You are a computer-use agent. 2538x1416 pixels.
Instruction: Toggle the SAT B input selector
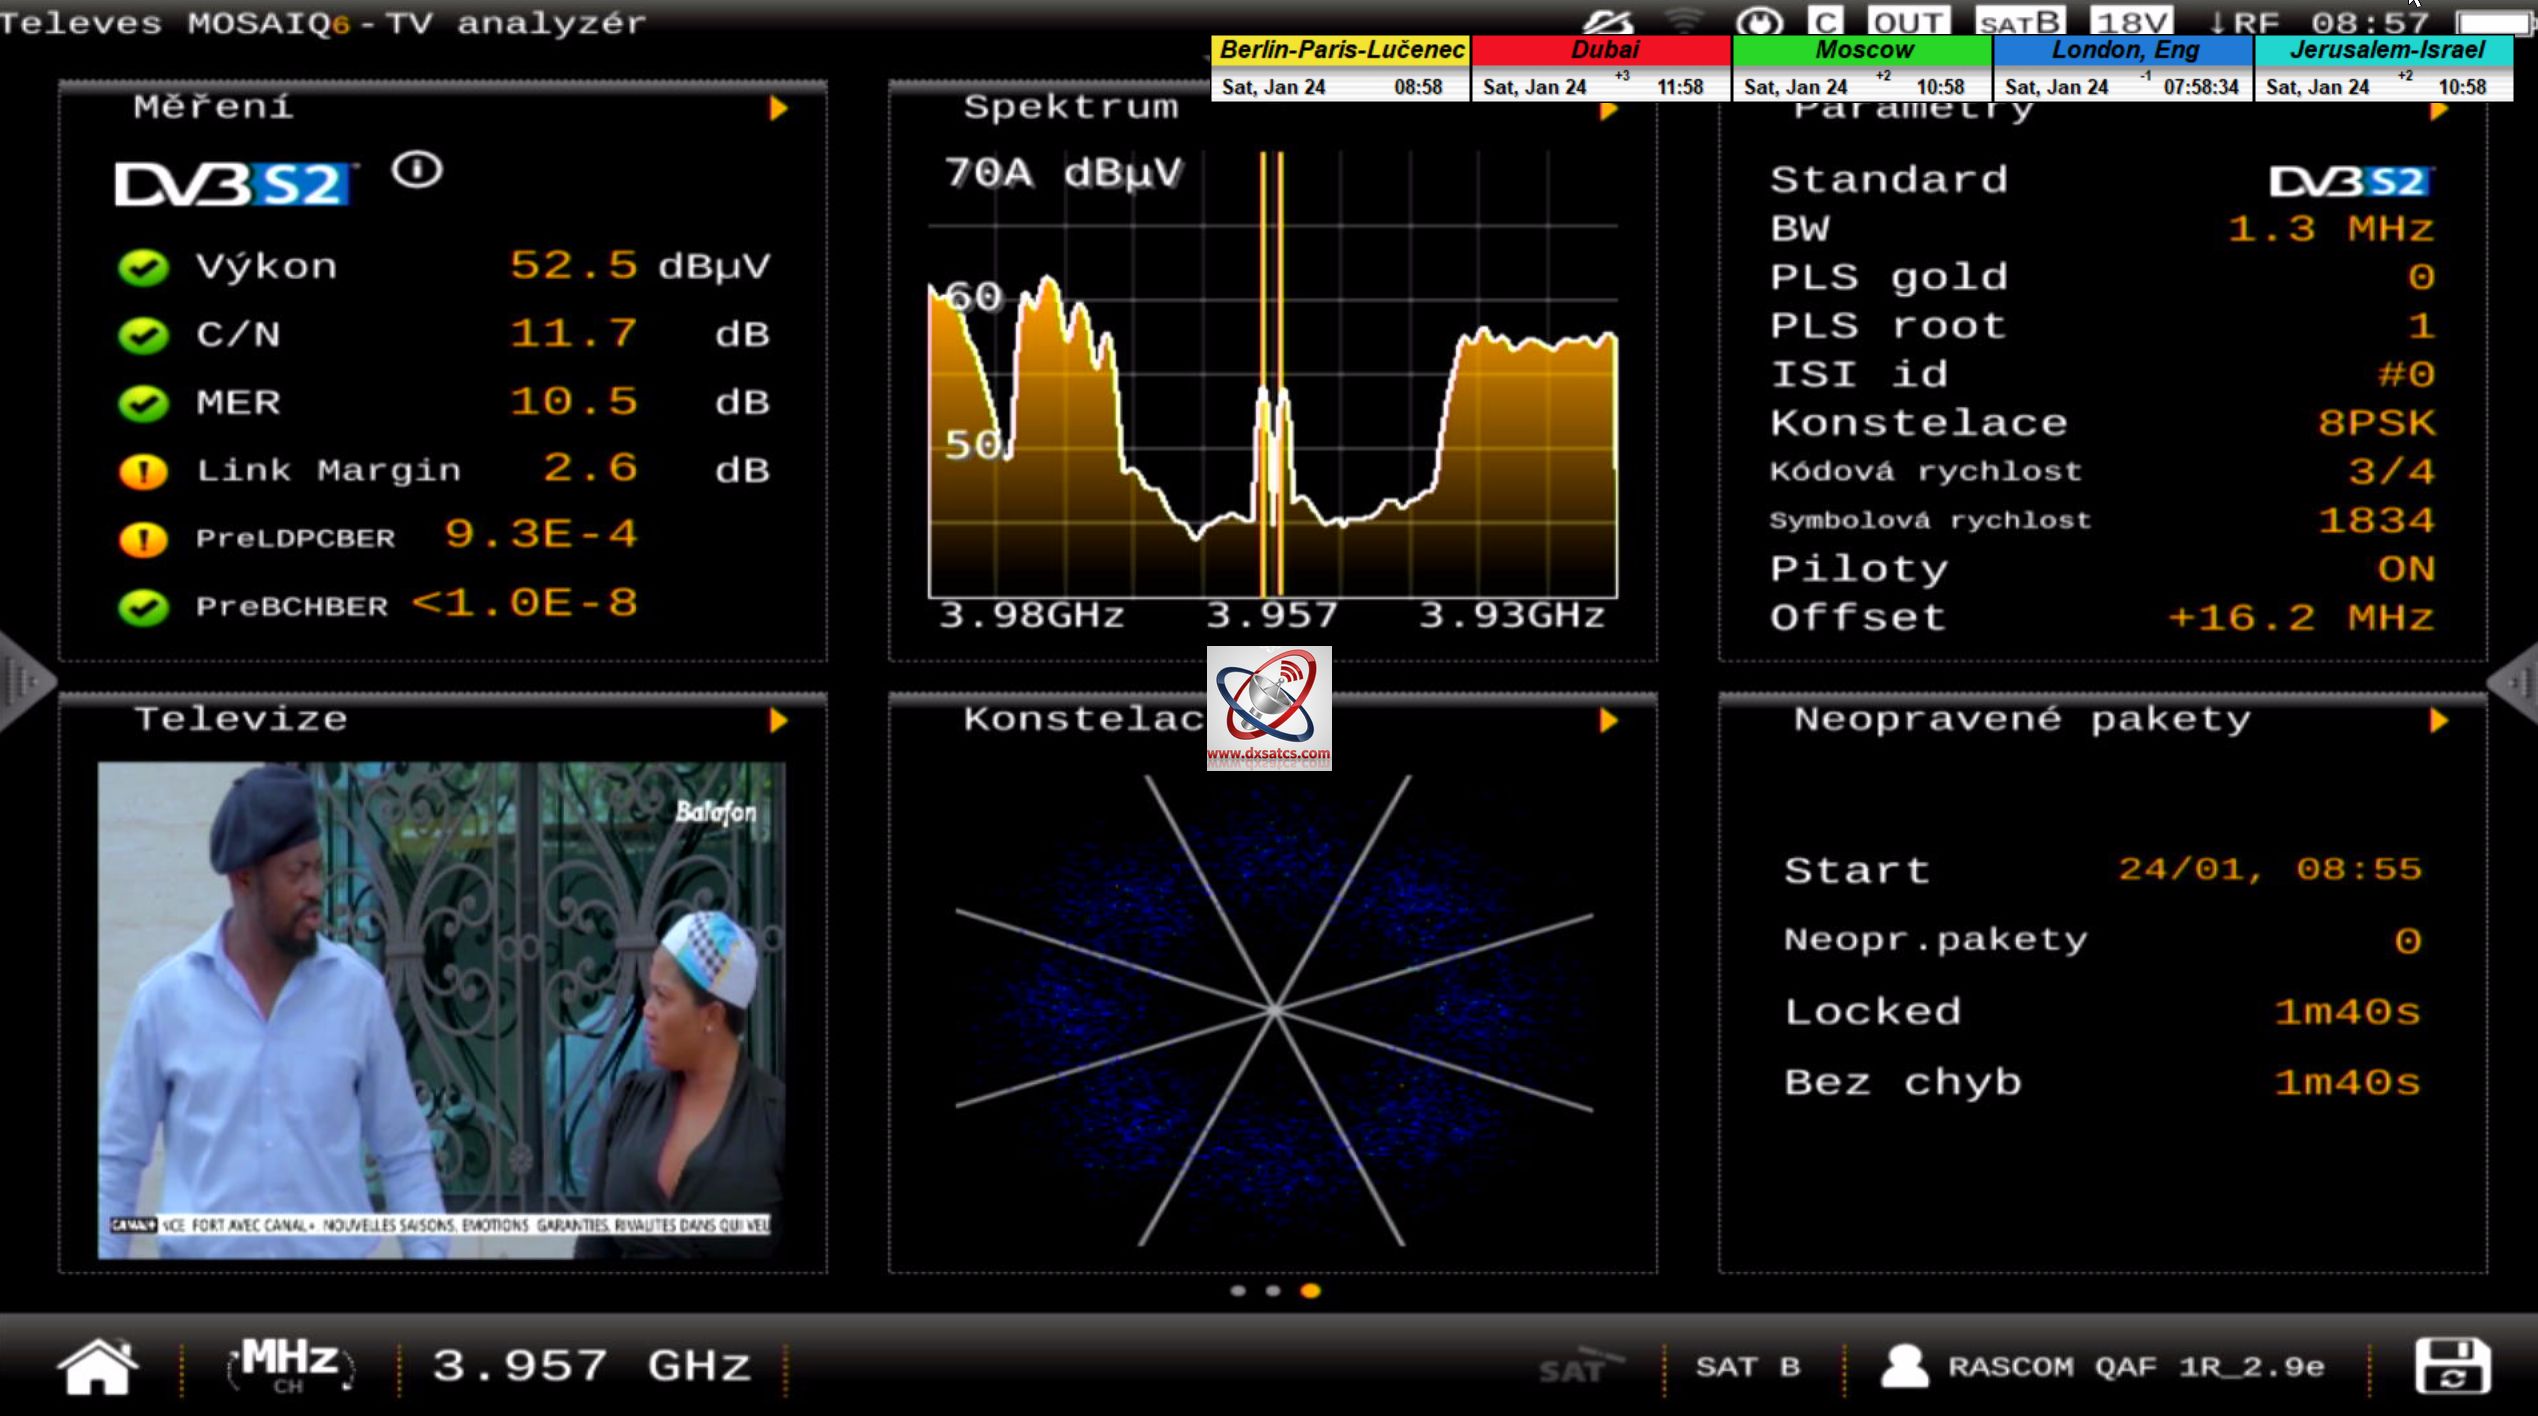[x=1747, y=1366]
